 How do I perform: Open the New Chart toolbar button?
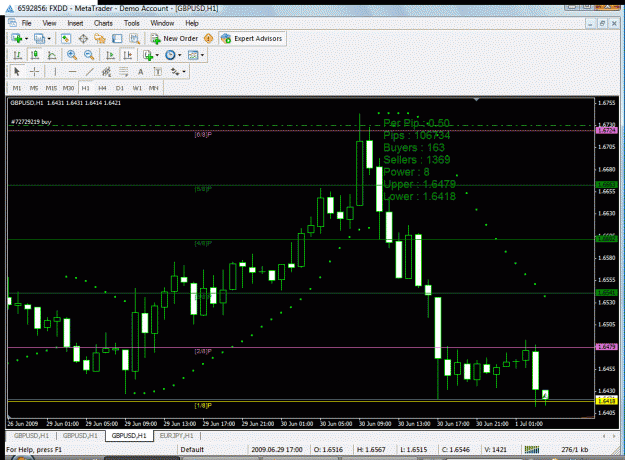pyautogui.click(x=16, y=38)
